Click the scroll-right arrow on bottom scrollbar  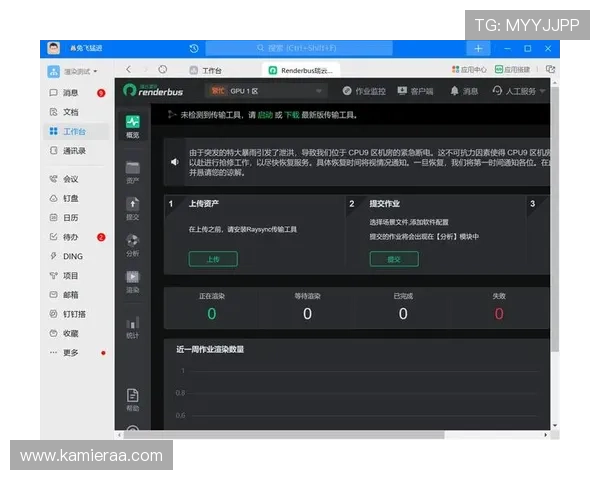coord(546,435)
